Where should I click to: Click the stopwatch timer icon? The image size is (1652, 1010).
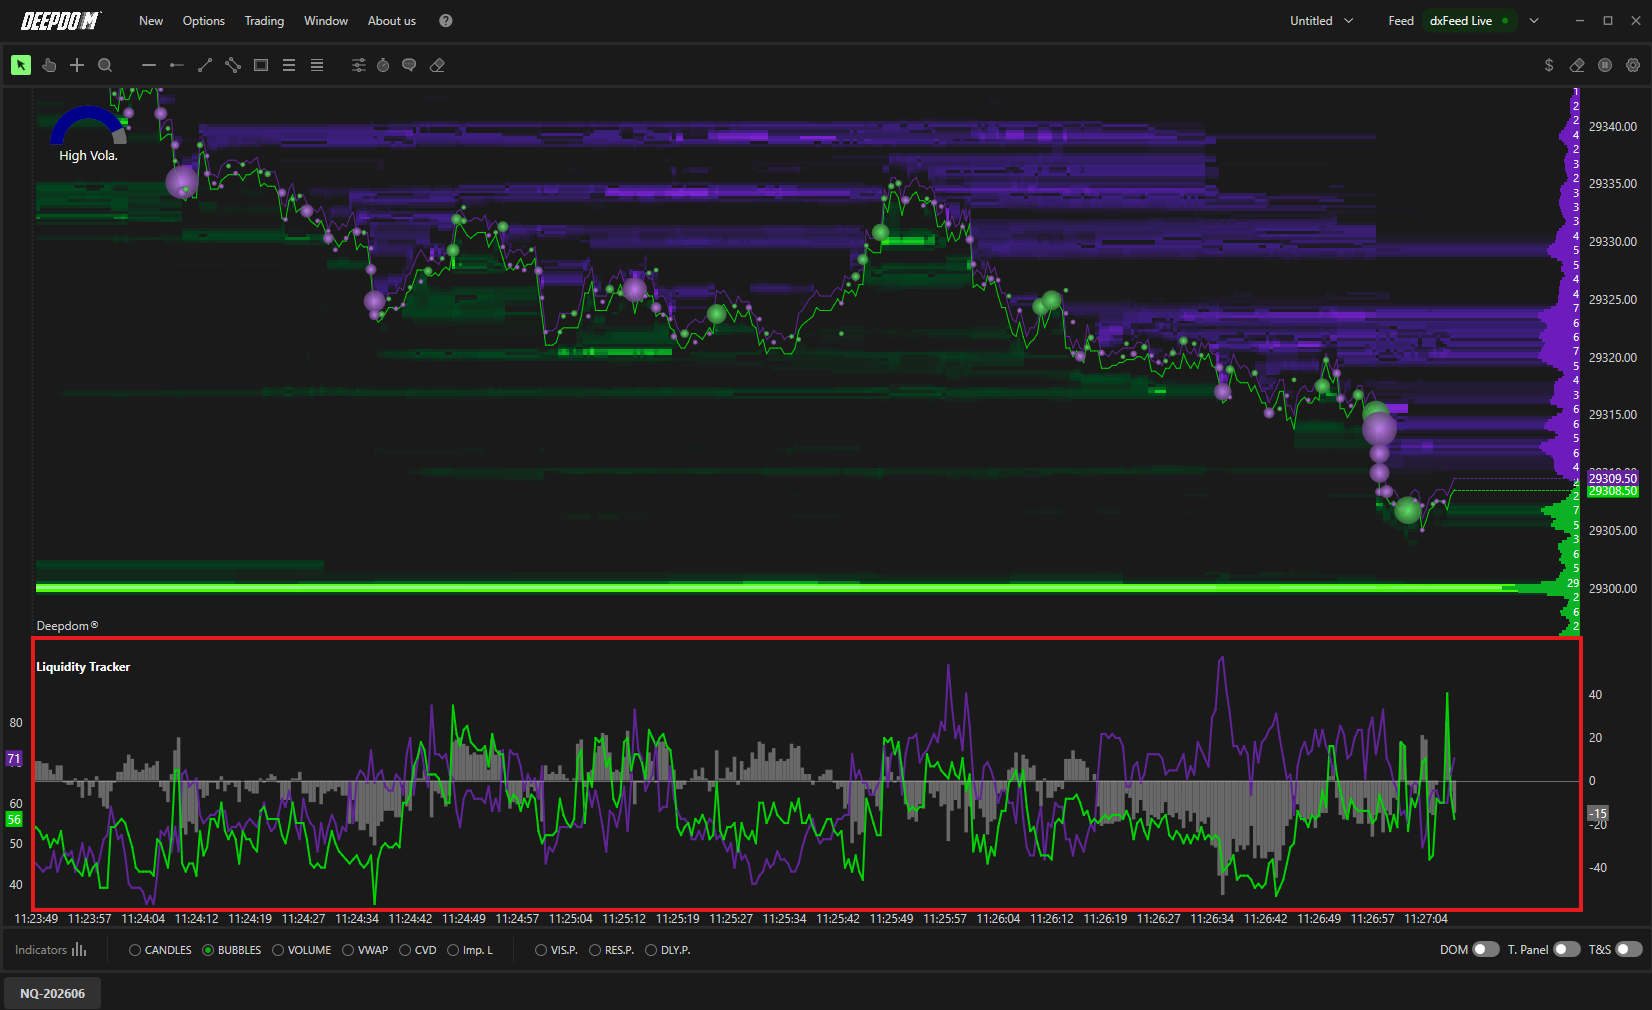tap(383, 65)
